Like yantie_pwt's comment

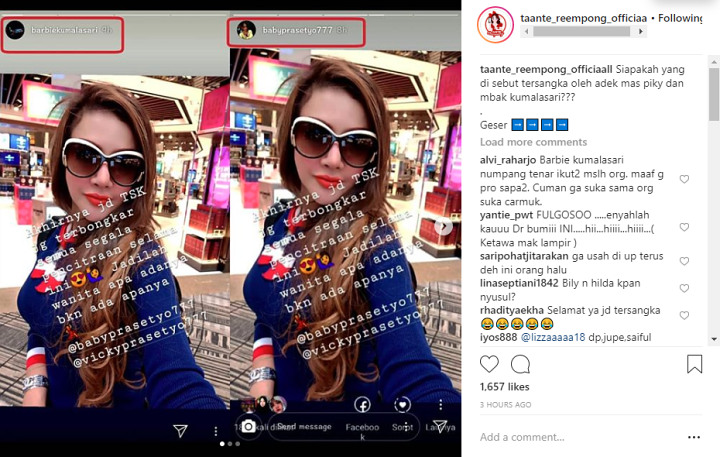point(684,227)
